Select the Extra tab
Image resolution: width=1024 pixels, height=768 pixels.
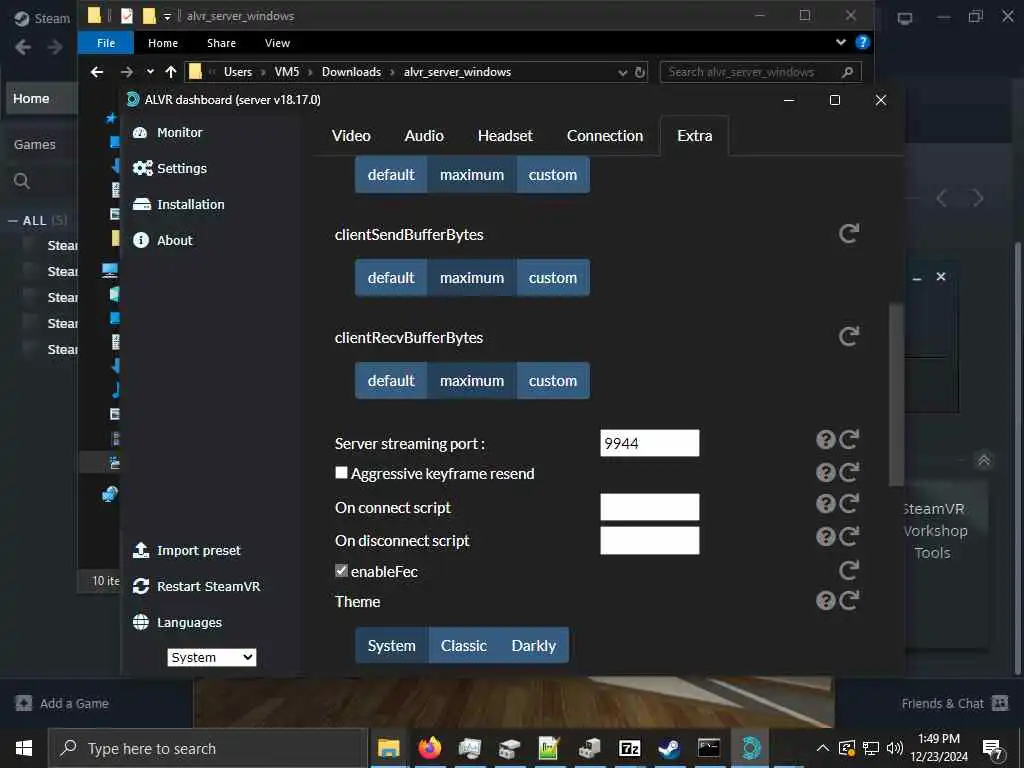click(694, 136)
